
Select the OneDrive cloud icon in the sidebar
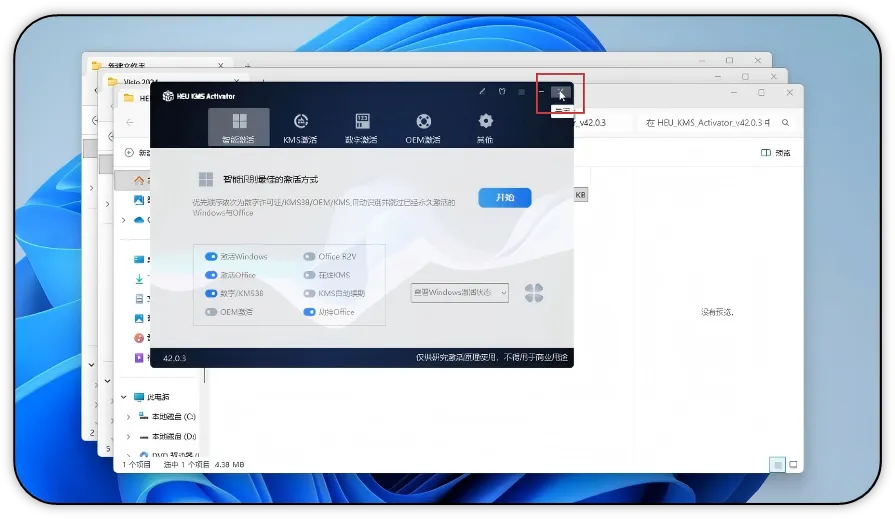click(x=139, y=220)
